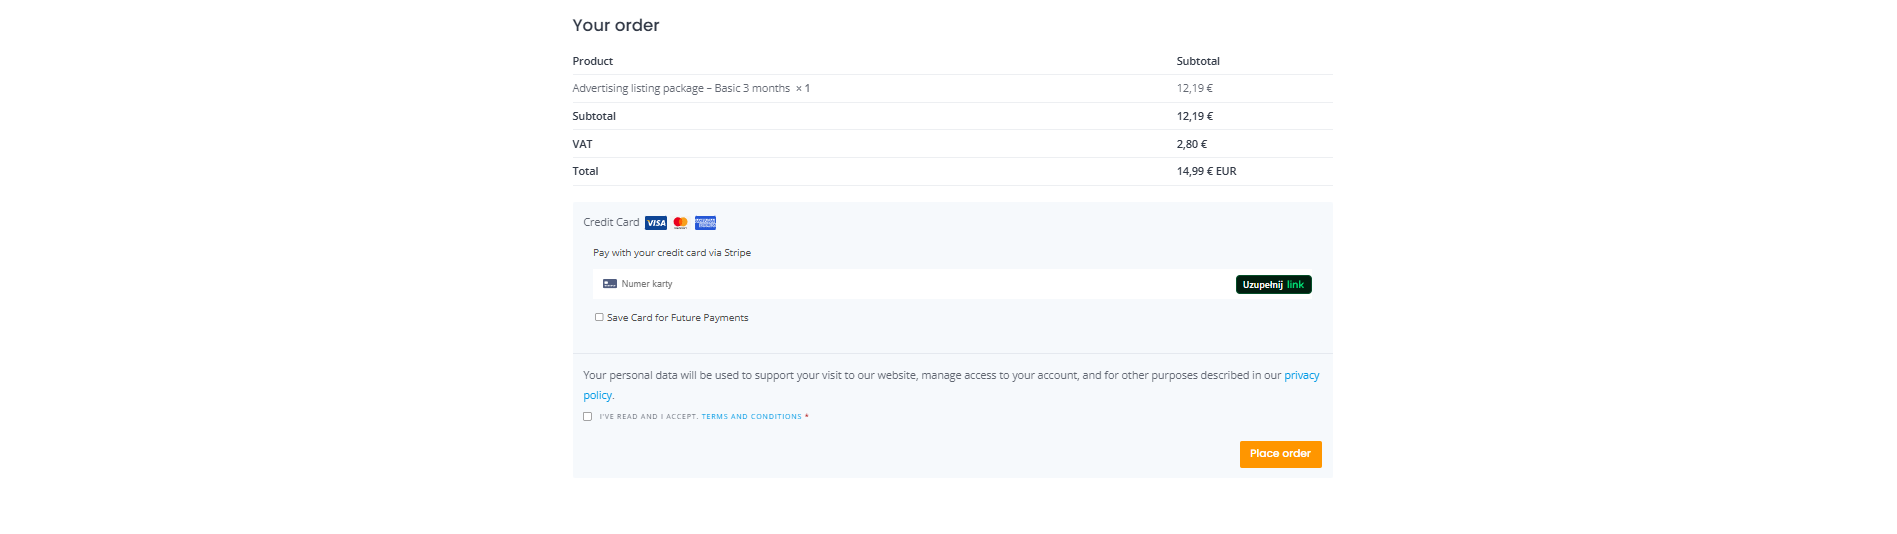This screenshot has width=1897, height=534.
Task: Click the Mastercard logo
Action: point(681,223)
